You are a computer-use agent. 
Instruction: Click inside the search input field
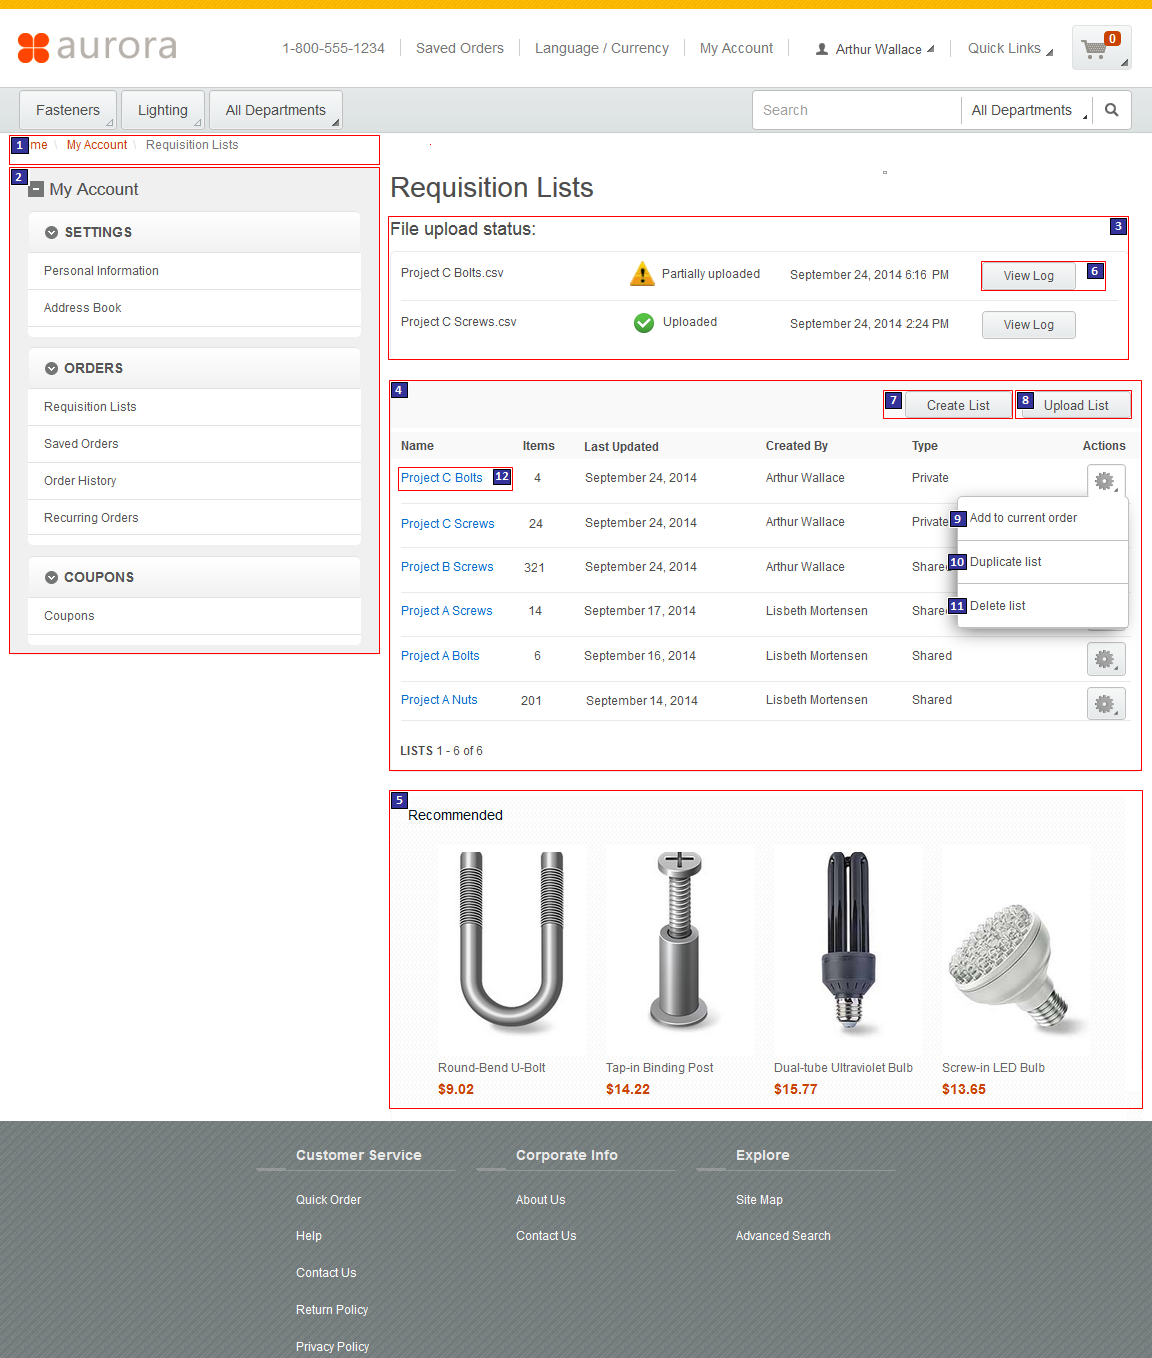[855, 110]
